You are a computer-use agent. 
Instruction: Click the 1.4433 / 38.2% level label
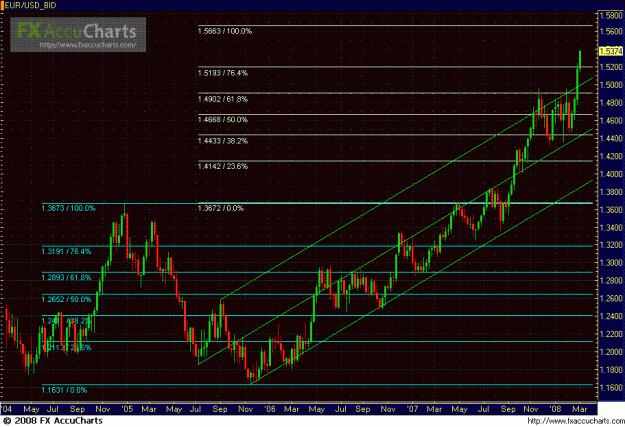pos(223,141)
